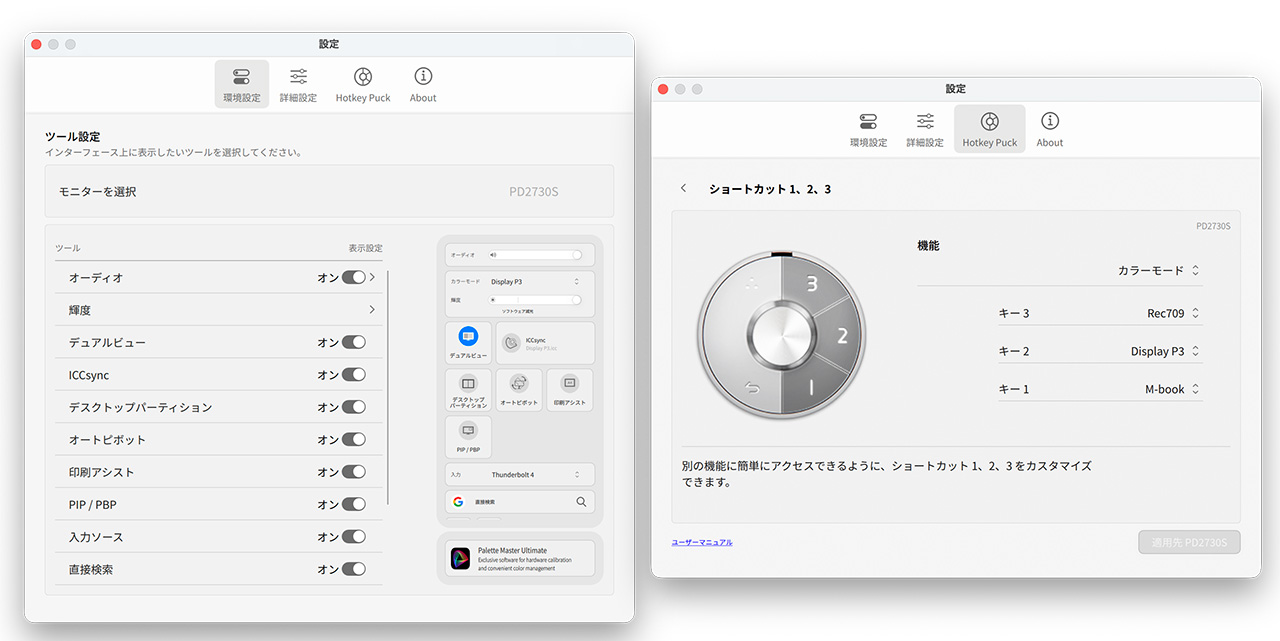This screenshot has width=1280, height=641.
Task: Toggle the オーディオ switch off
Action: click(x=353, y=278)
